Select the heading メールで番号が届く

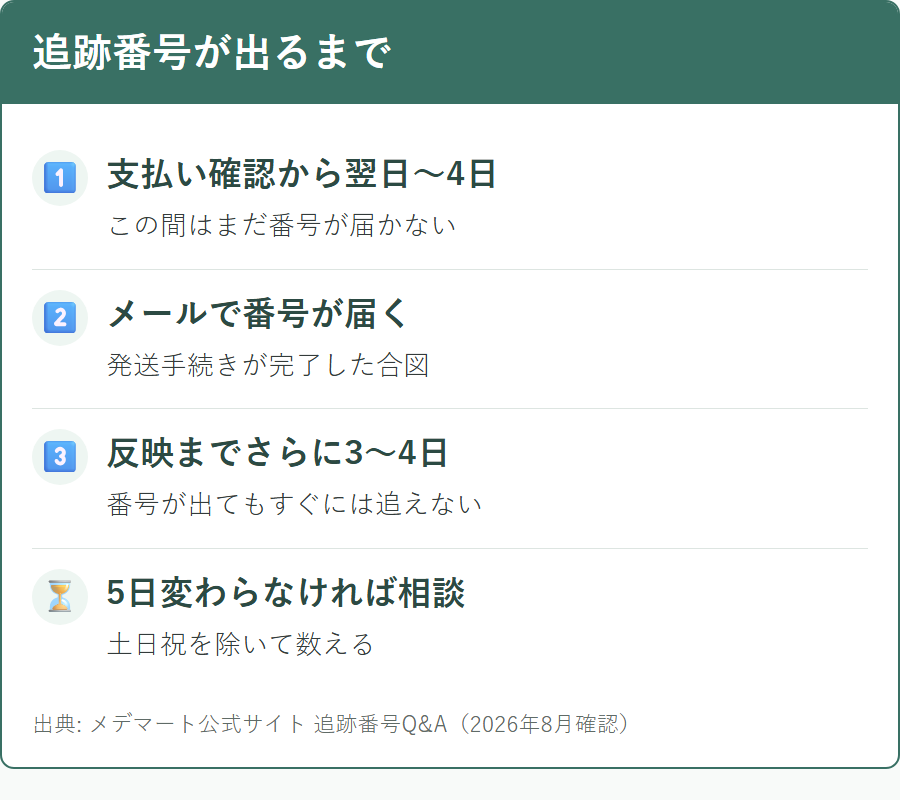click(258, 313)
